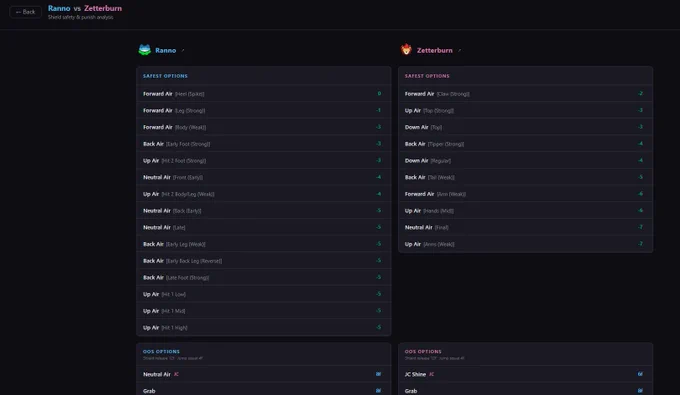The image size is (680, 395).
Task: Select Ranno Up Air Hit 1 Mid row
Action: pyautogui.click(x=264, y=311)
